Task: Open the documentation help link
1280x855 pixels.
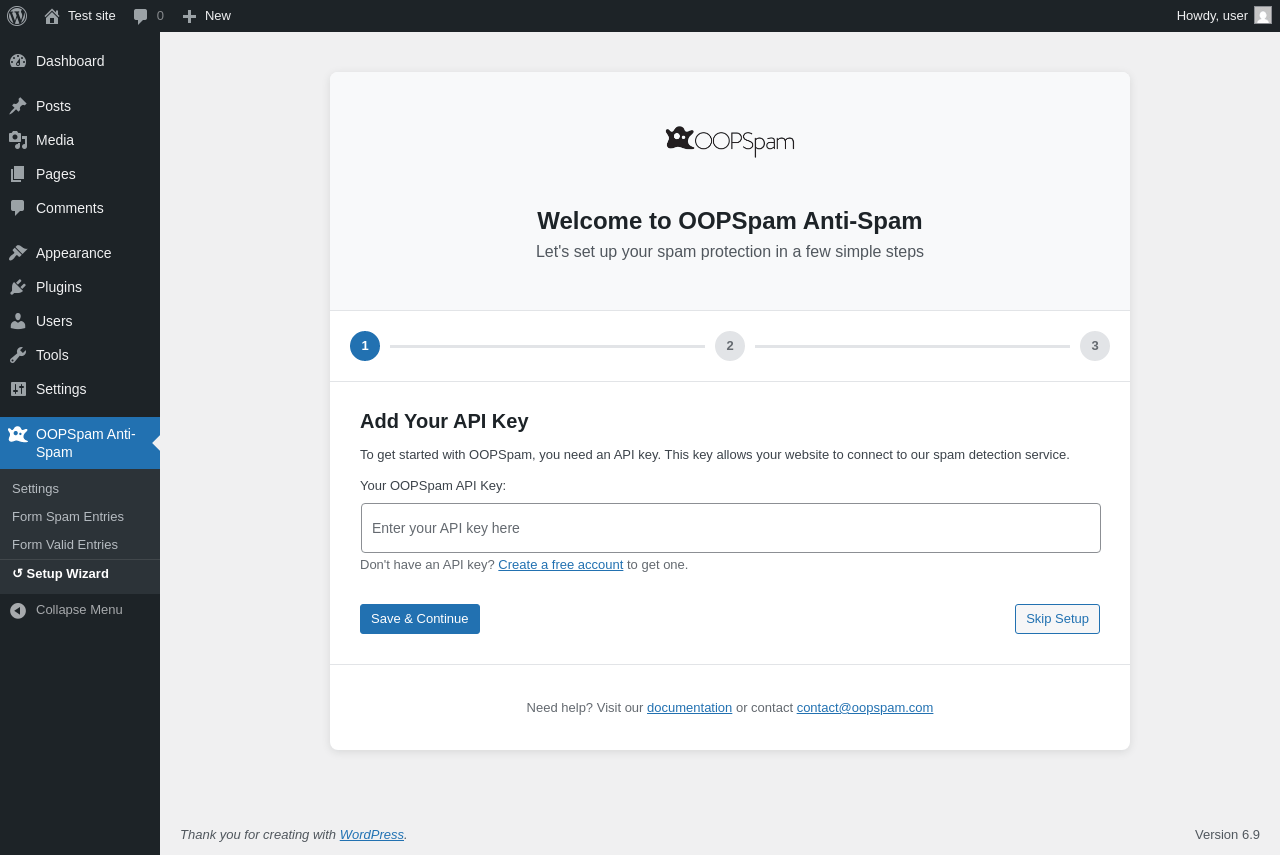Action: pyautogui.click(x=689, y=708)
